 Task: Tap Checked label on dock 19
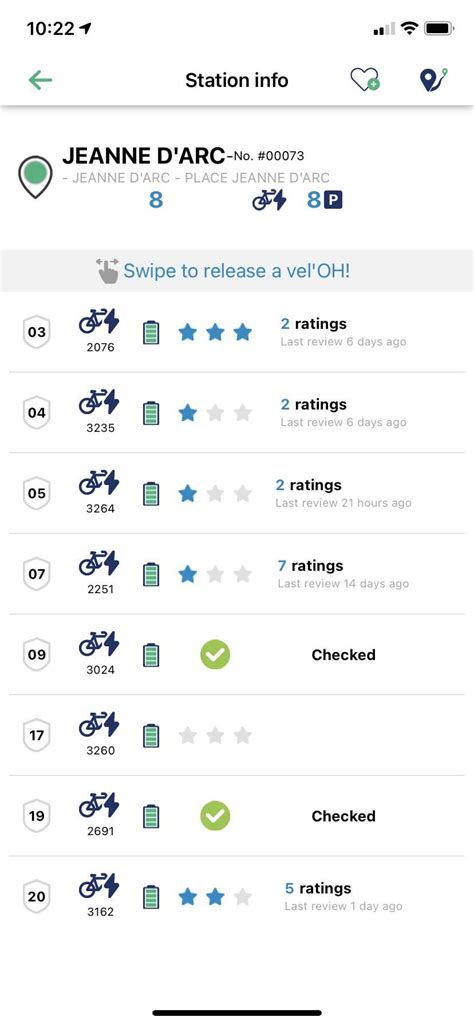(x=343, y=816)
